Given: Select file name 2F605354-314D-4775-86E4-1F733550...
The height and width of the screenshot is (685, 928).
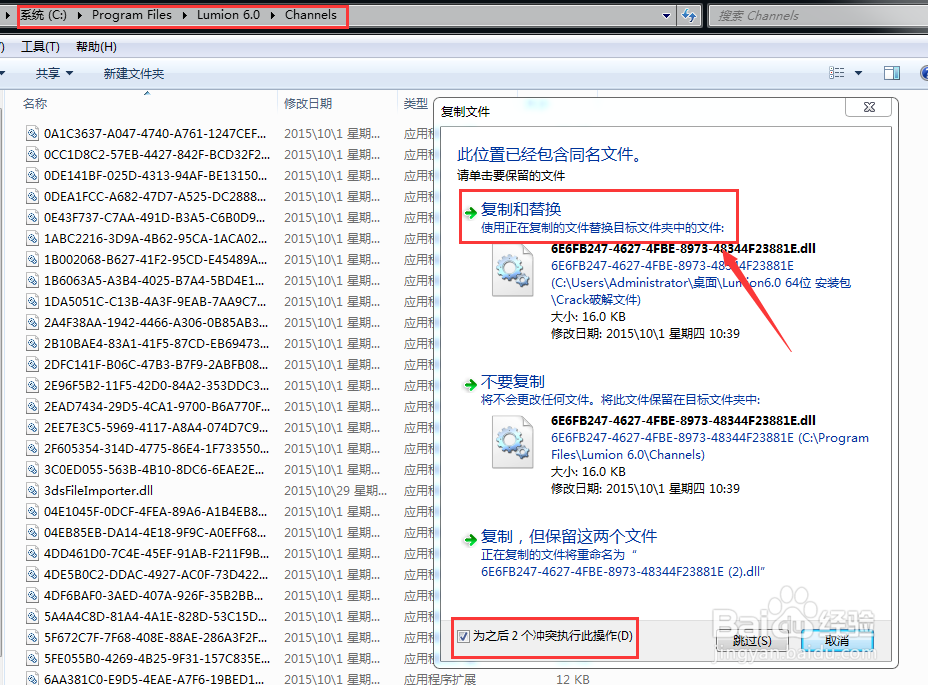Looking at the screenshot, I should (156, 449).
